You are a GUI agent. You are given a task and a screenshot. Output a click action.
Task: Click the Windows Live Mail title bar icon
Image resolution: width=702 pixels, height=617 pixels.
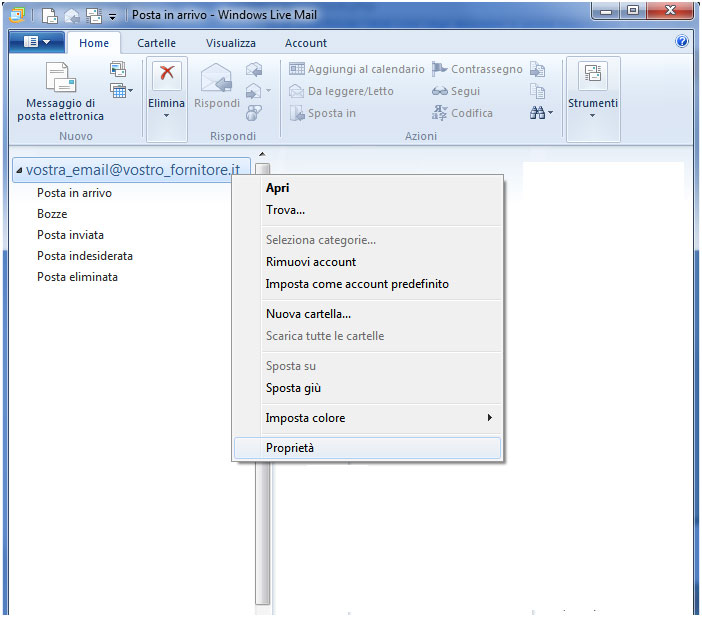(x=17, y=15)
